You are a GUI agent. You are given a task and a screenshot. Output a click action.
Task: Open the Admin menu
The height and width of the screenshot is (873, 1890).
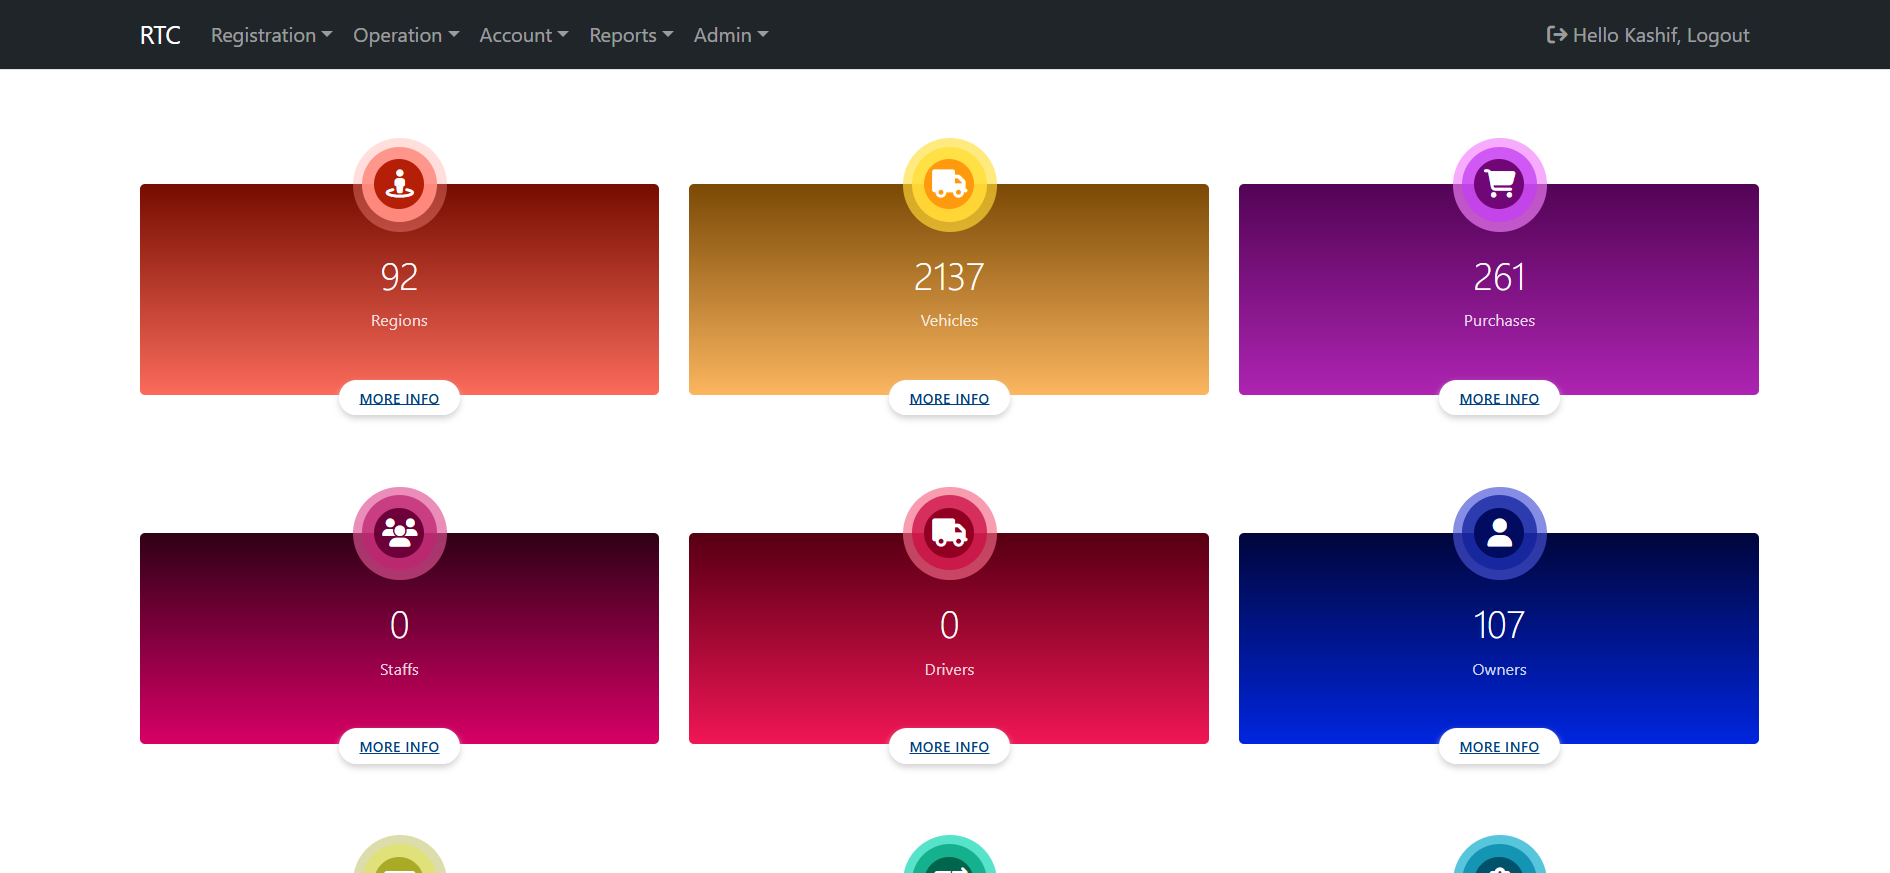tap(730, 35)
